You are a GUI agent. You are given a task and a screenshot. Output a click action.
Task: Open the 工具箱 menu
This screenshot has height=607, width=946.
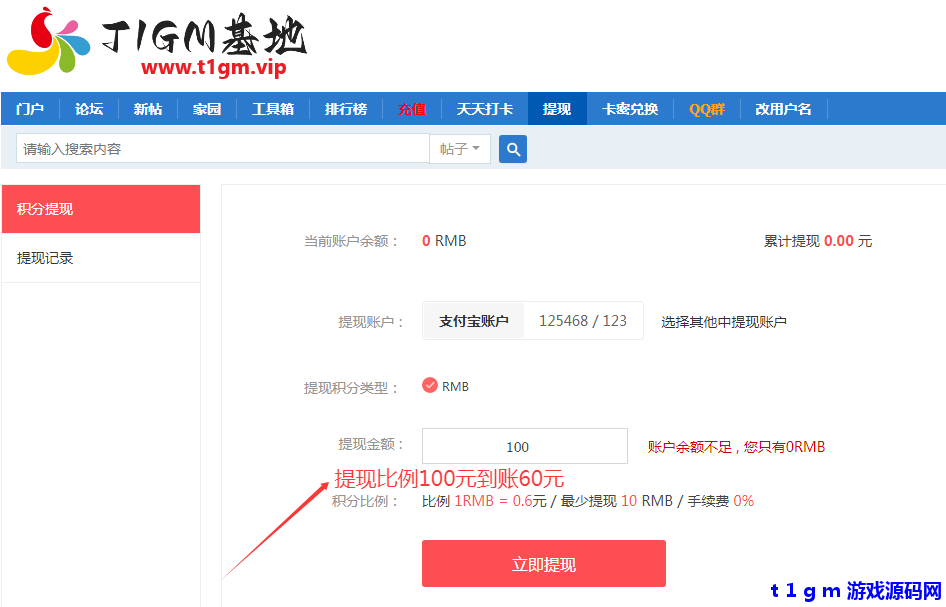click(272, 108)
